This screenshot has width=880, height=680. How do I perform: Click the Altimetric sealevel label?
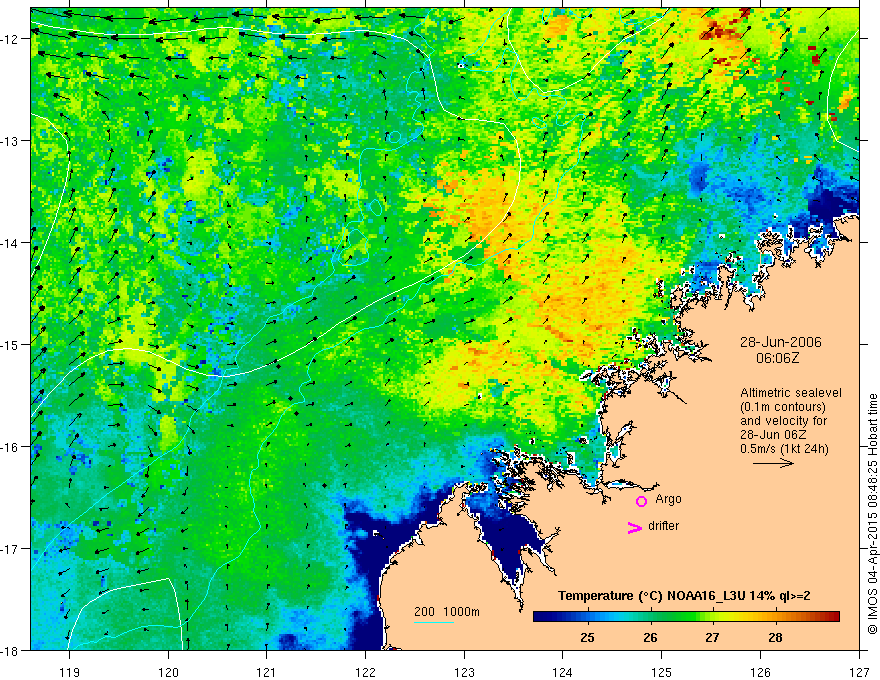(791, 393)
